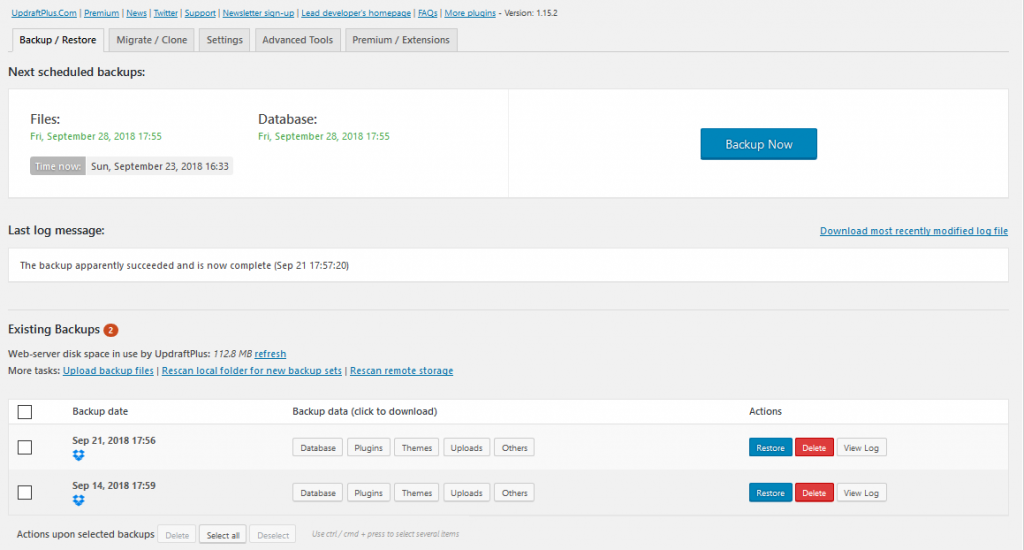The height and width of the screenshot is (550, 1024).
Task: Download Database from Sep 14 backup
Action: tap(318, 493)
